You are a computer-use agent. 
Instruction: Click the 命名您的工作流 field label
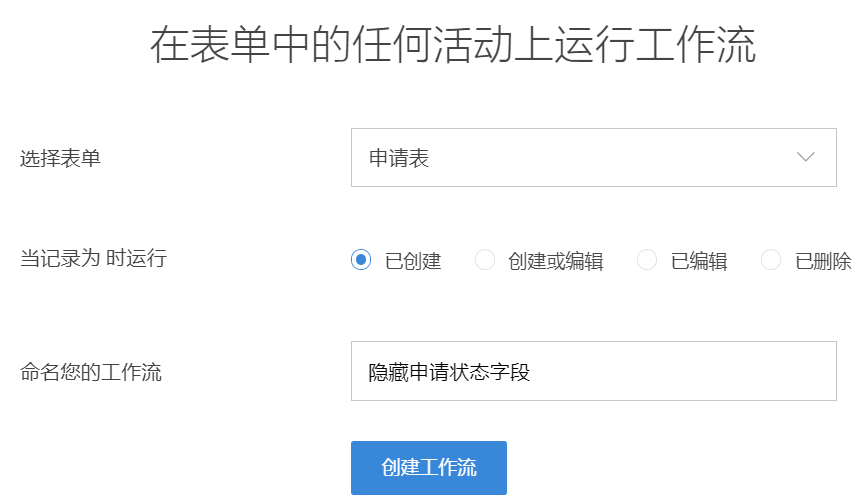pyautogui.click(x=91, y=373)
